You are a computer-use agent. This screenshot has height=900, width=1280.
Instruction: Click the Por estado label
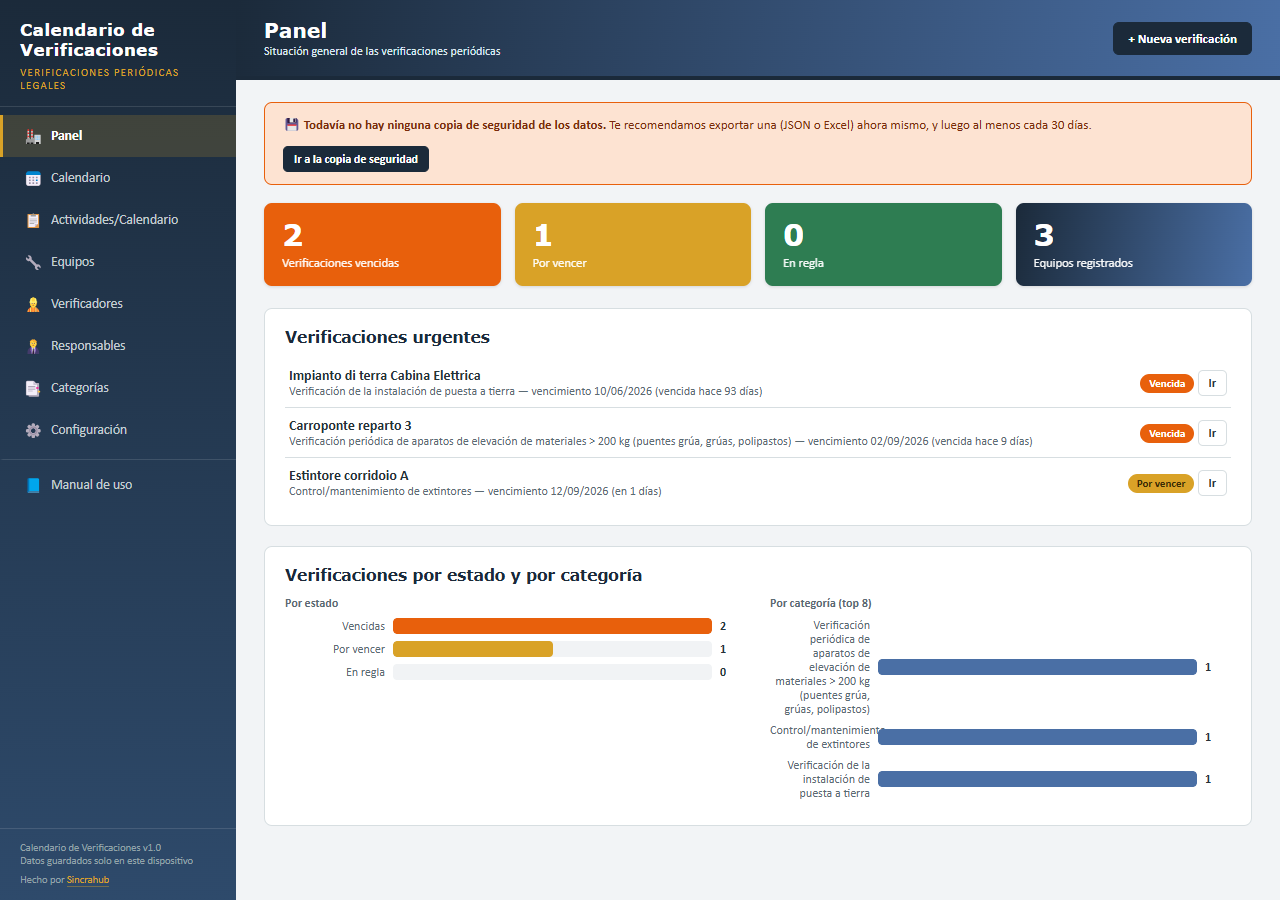coord(311,603)
